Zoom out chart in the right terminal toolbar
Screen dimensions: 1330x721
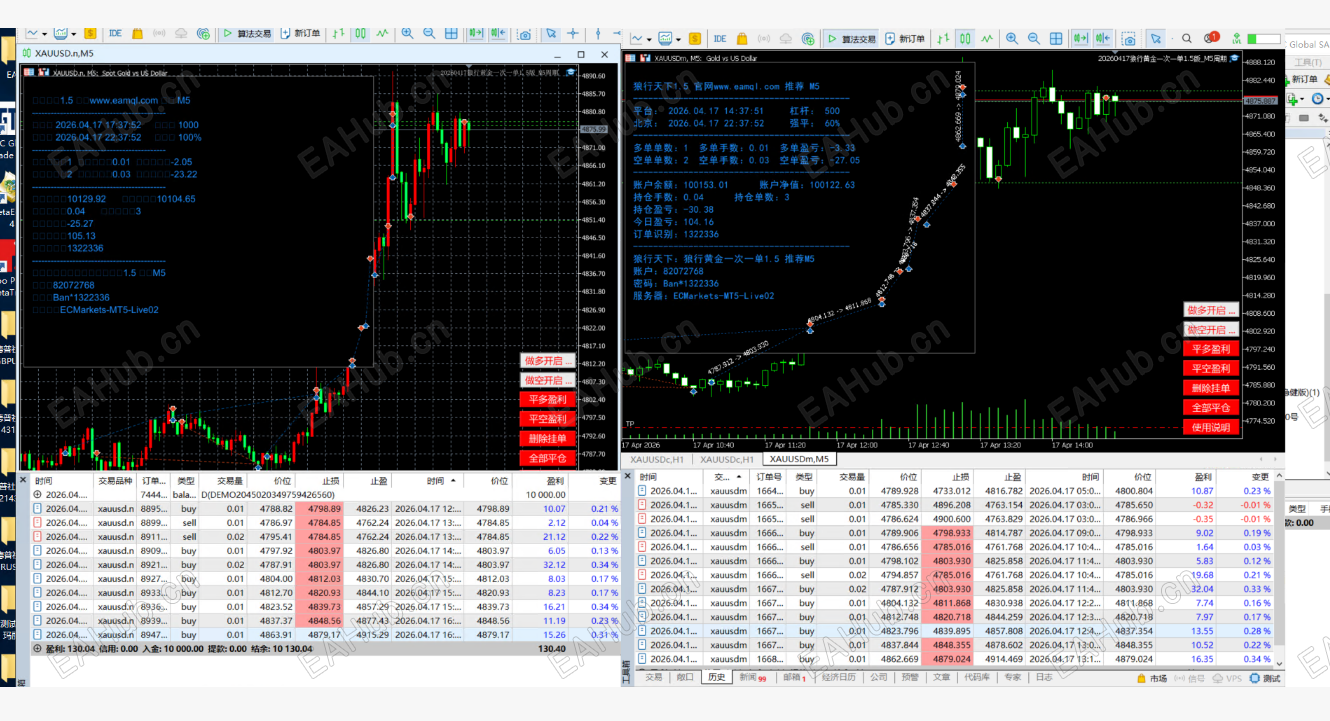[x=1034, y=39]
